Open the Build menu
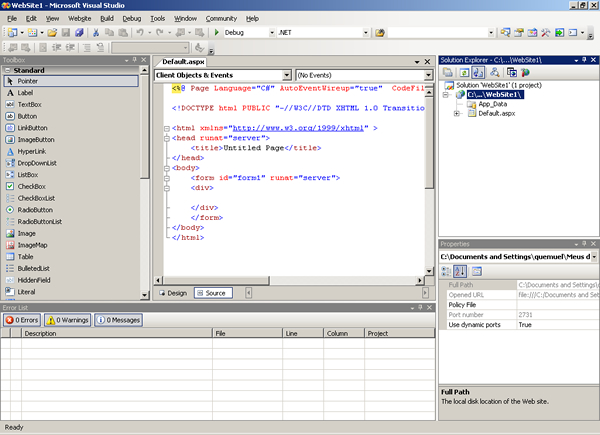This screenshot has width=600, height=435. [107, 18]
